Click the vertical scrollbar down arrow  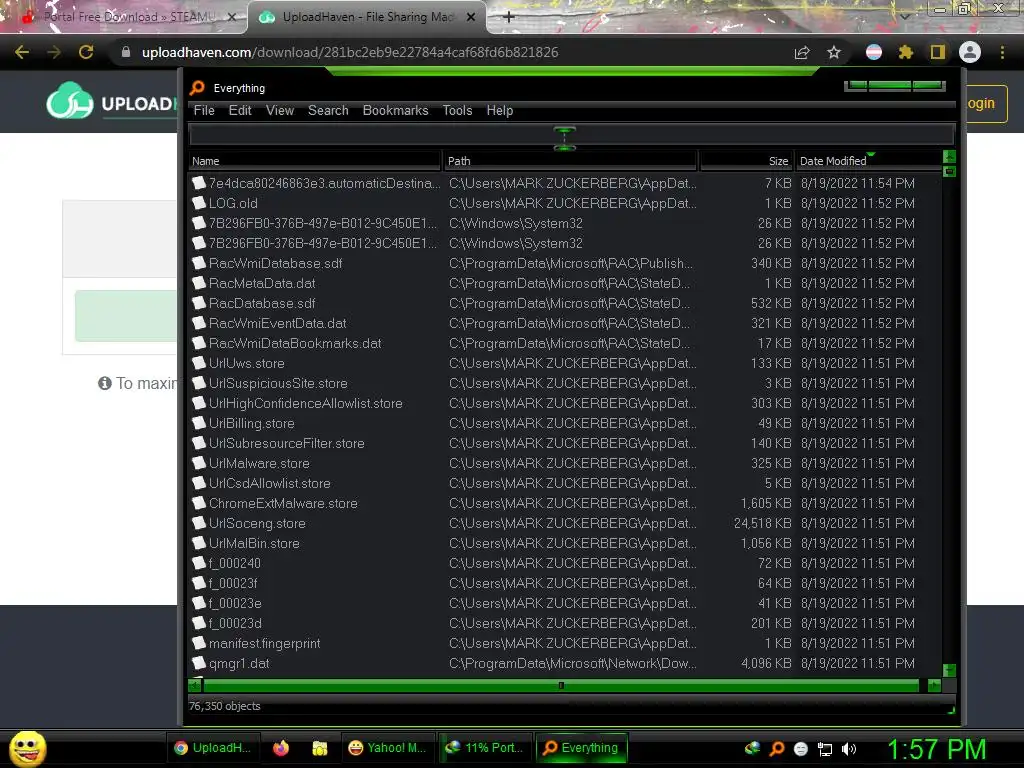950,670
